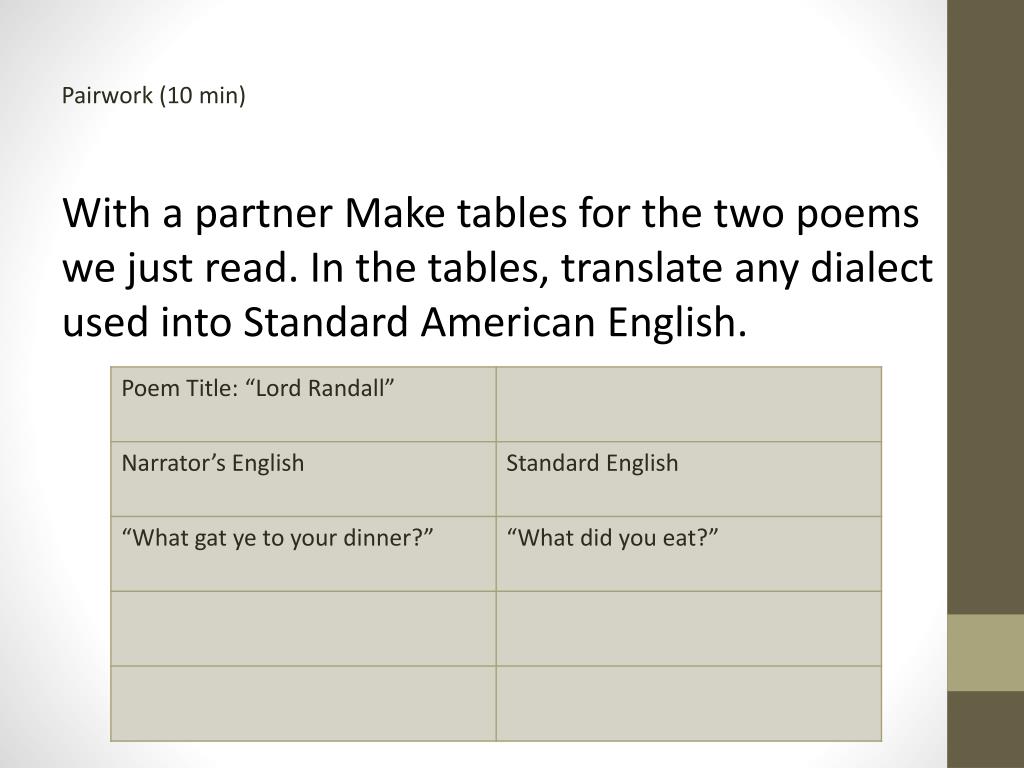The width and height of the screenshot is (1024, 768).
Task: Select the Narrator's English header cell
Action: 303,479
